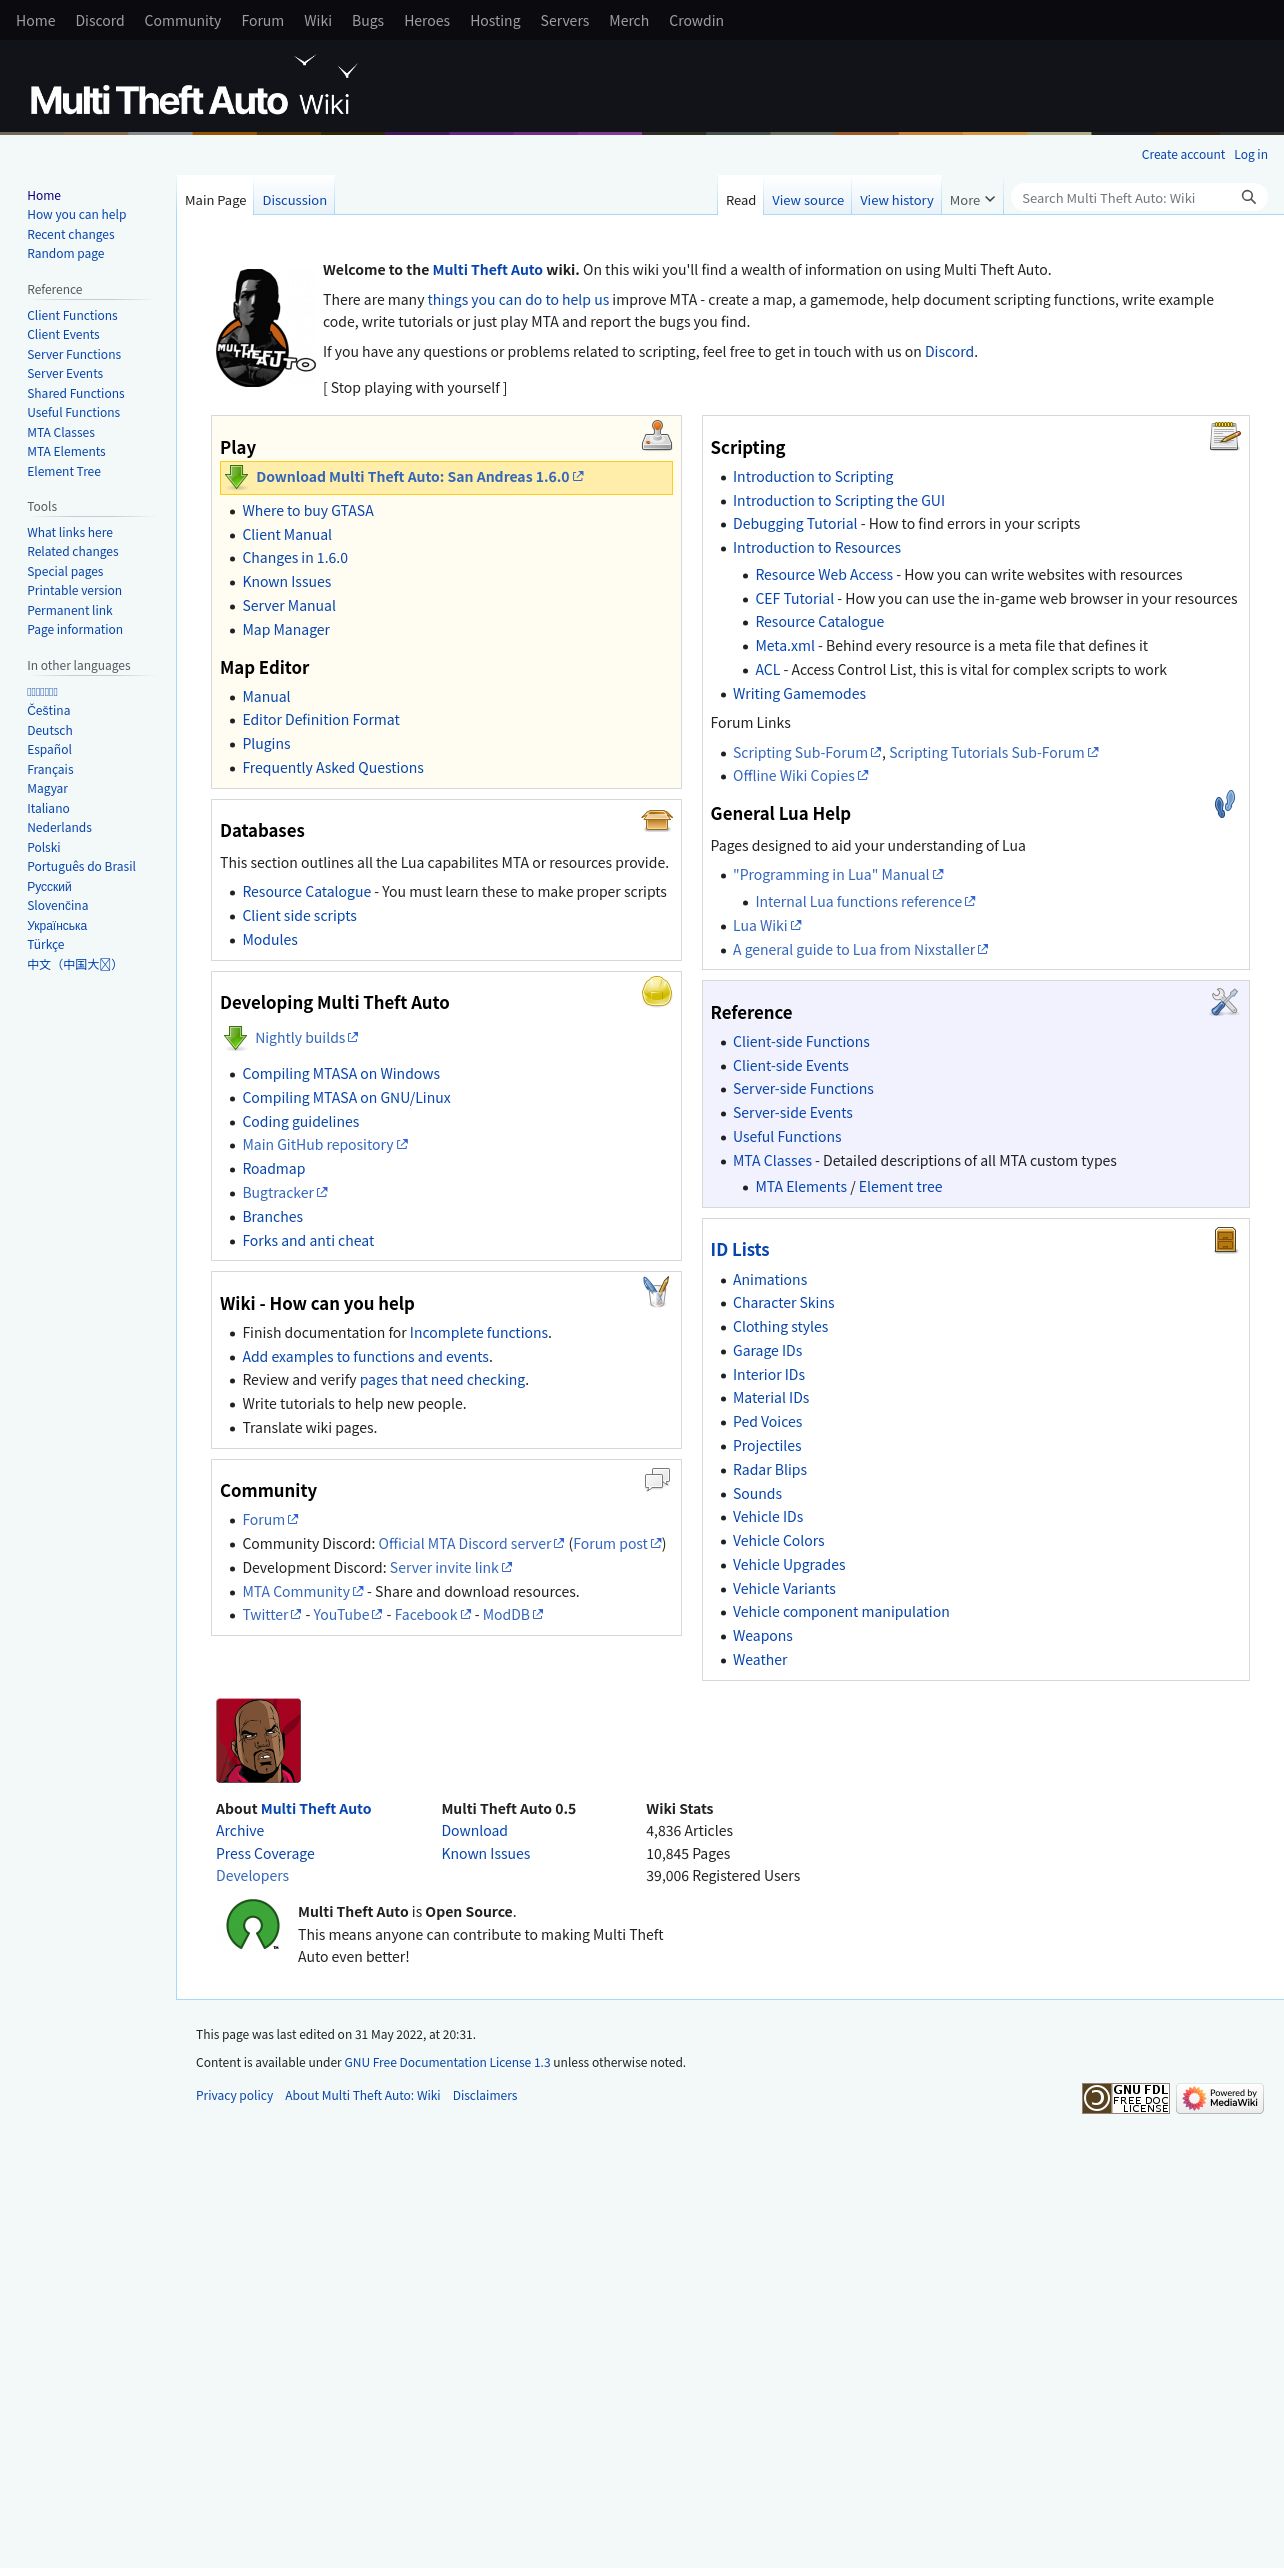Open Compiling MTASA on GNU/Linux
The image size is (1284, 2568).
coord(346,1097)
